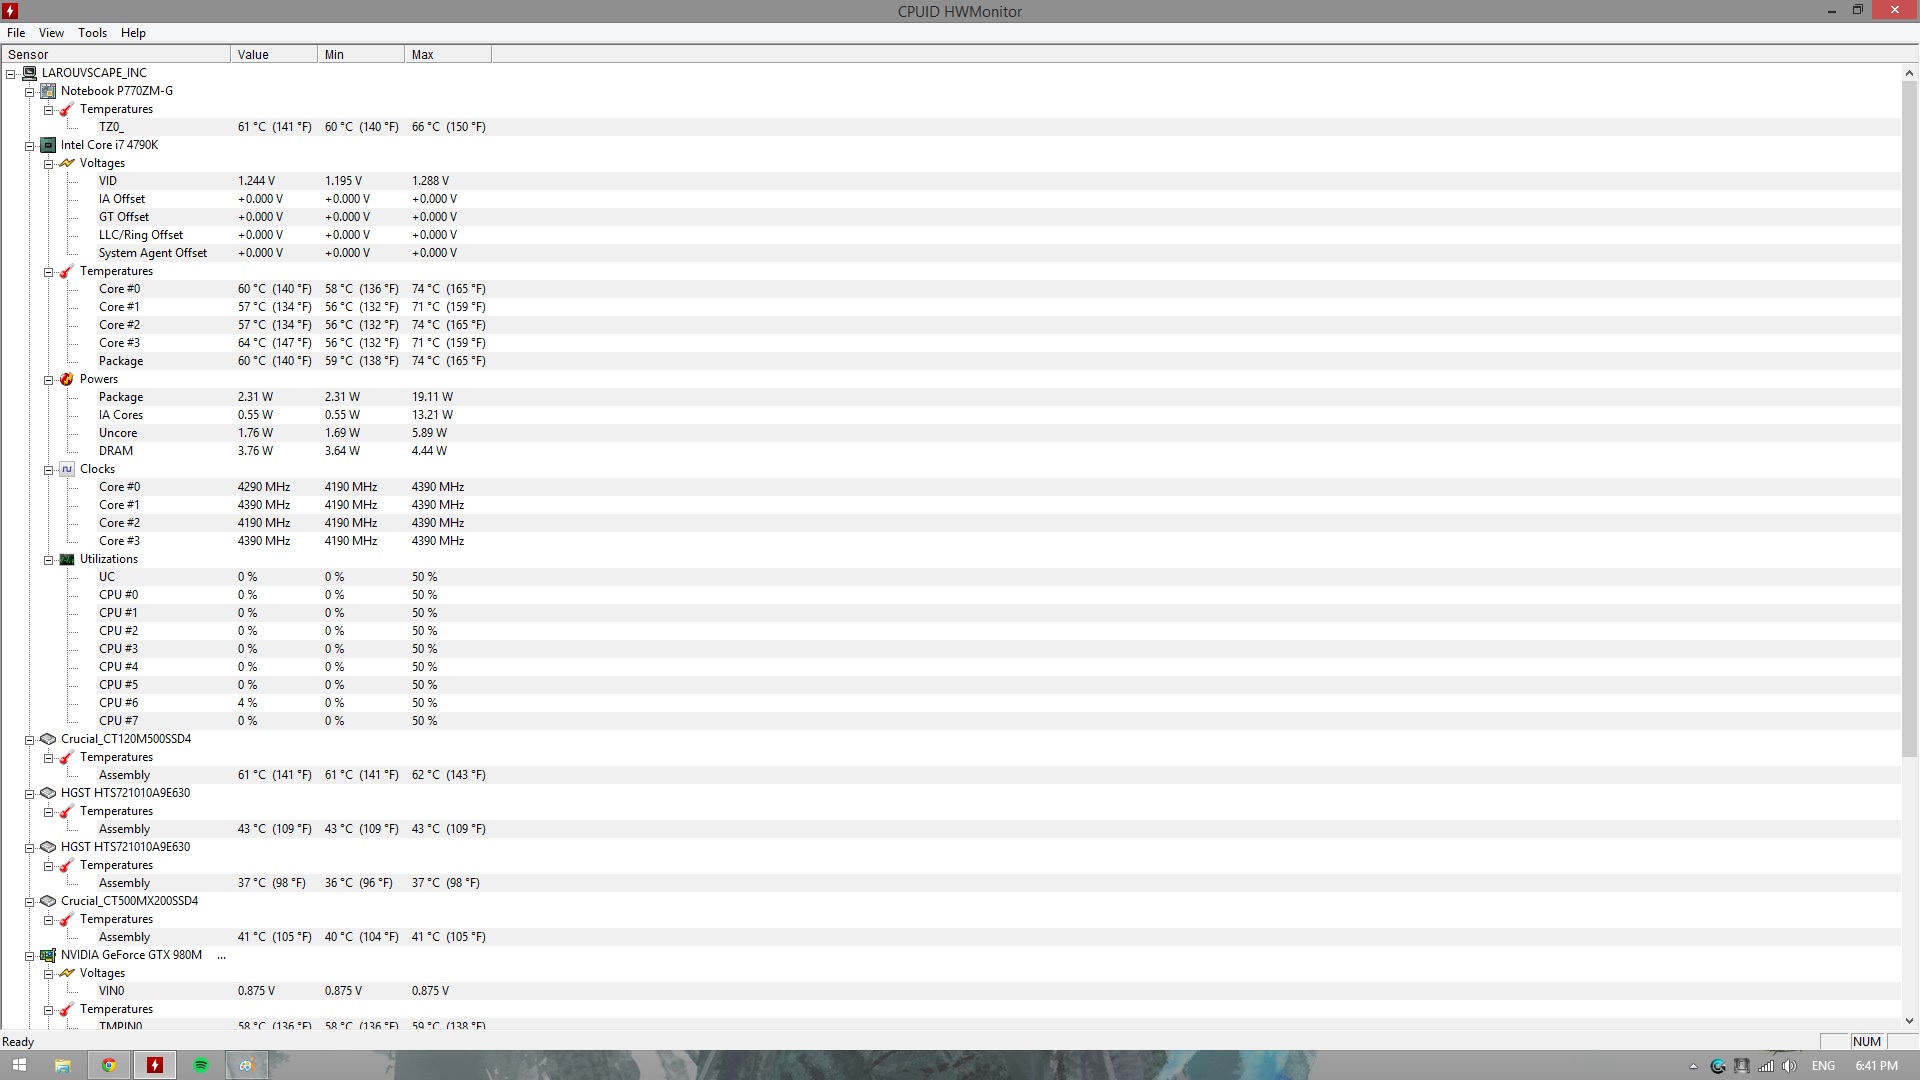
Task: Open the View menu
Action: coord(51,33)
